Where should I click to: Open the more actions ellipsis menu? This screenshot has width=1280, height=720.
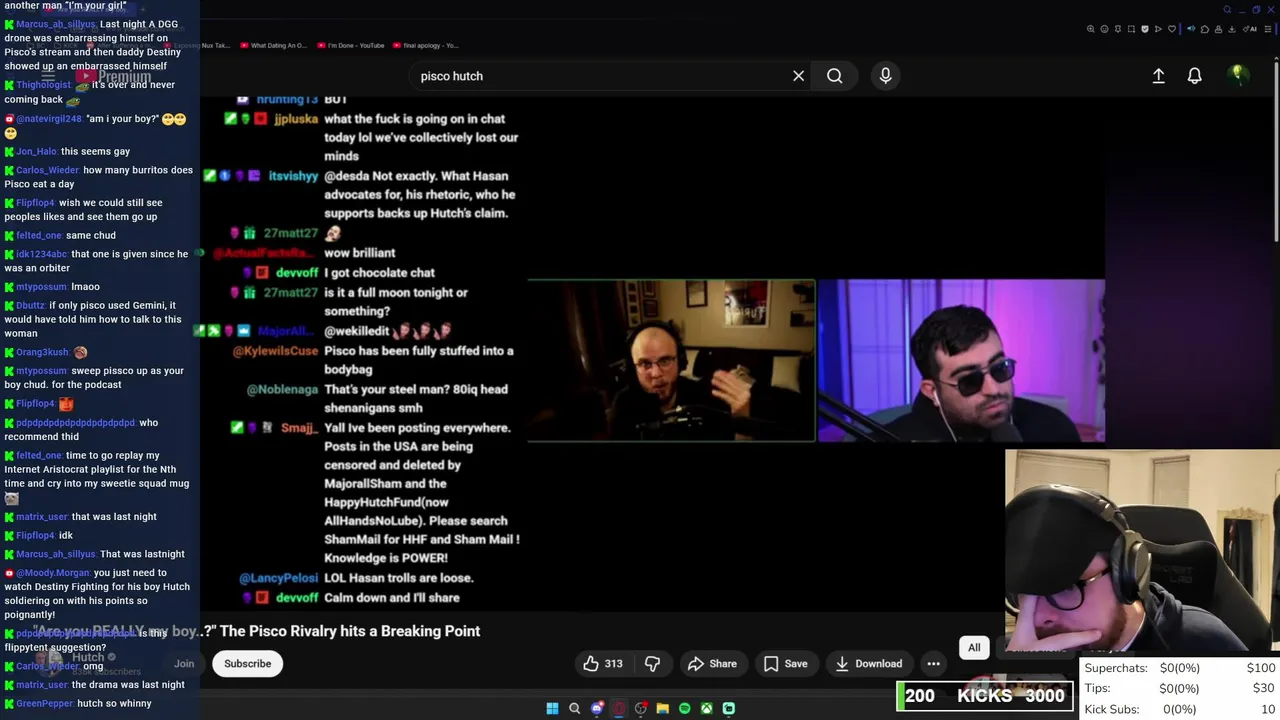(933, 663)
